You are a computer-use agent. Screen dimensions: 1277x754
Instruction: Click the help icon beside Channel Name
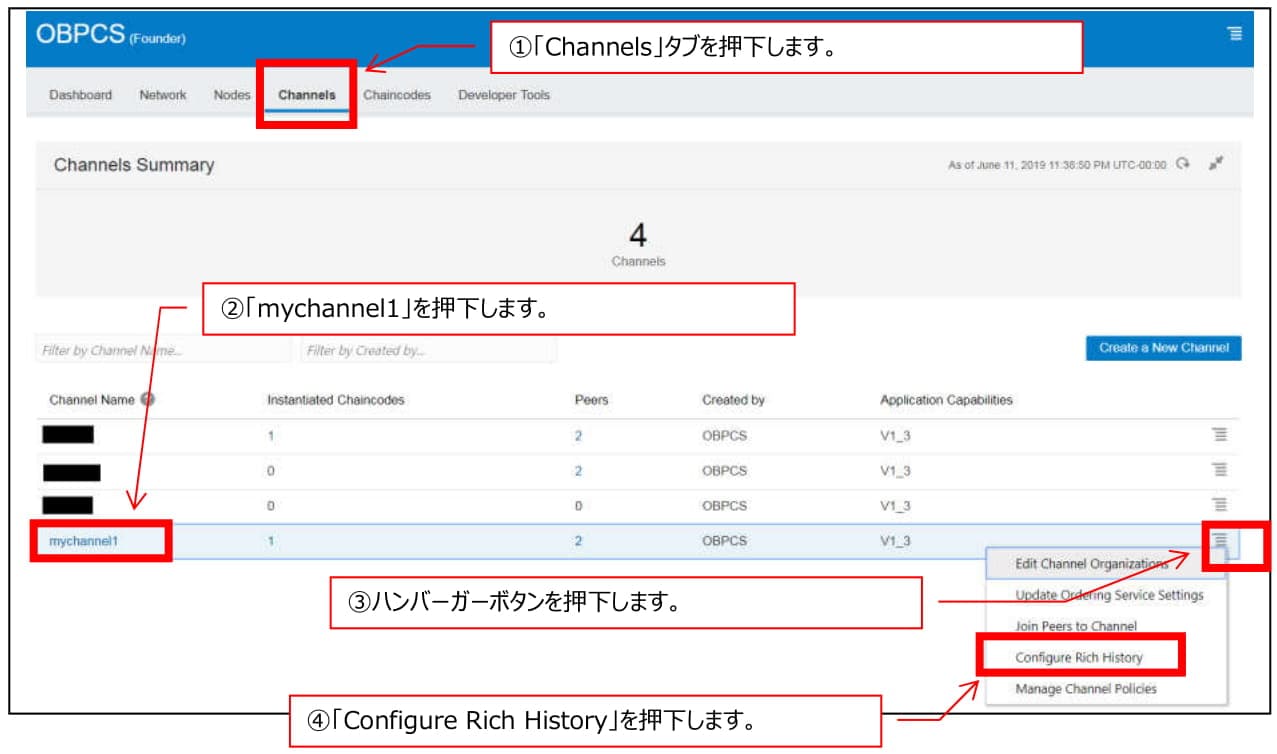click(148, 399)
